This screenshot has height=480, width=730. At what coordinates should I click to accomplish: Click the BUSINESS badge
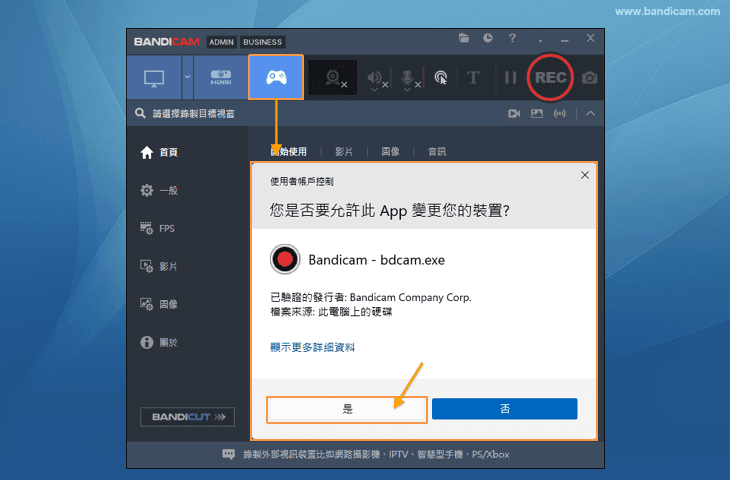[263, 42]
